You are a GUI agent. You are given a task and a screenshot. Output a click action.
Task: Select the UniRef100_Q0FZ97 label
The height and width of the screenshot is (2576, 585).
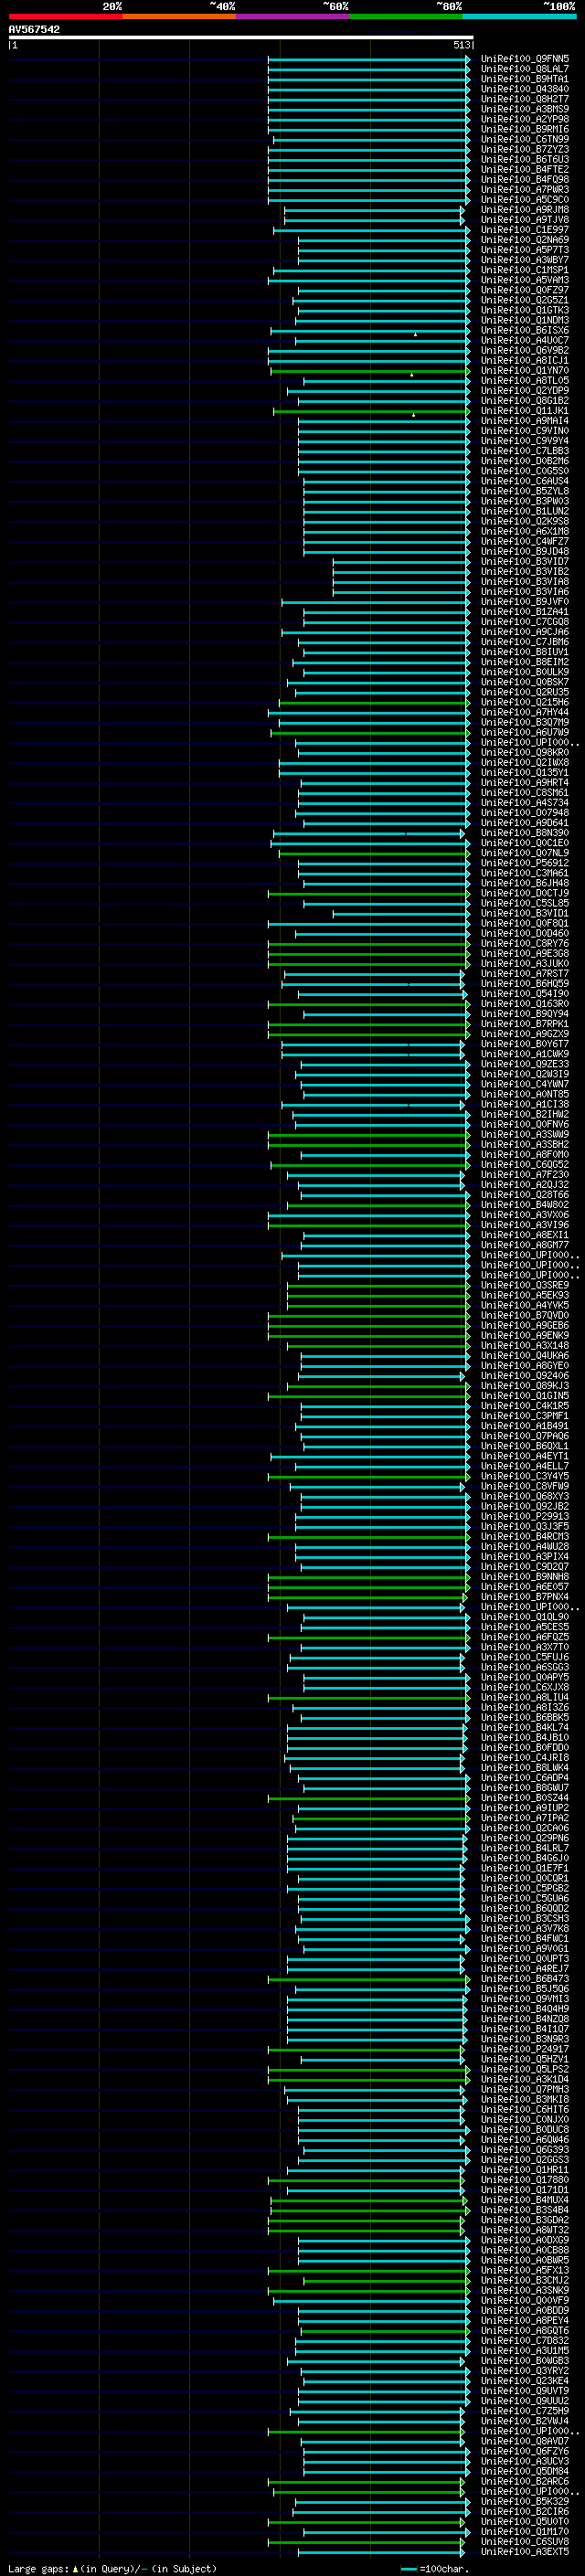click(x=525, y=290)
